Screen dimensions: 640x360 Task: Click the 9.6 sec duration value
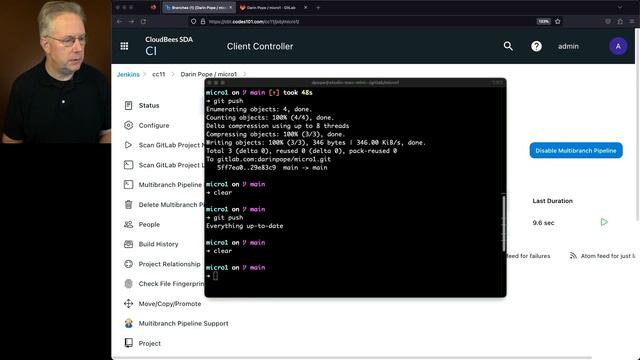543,223
